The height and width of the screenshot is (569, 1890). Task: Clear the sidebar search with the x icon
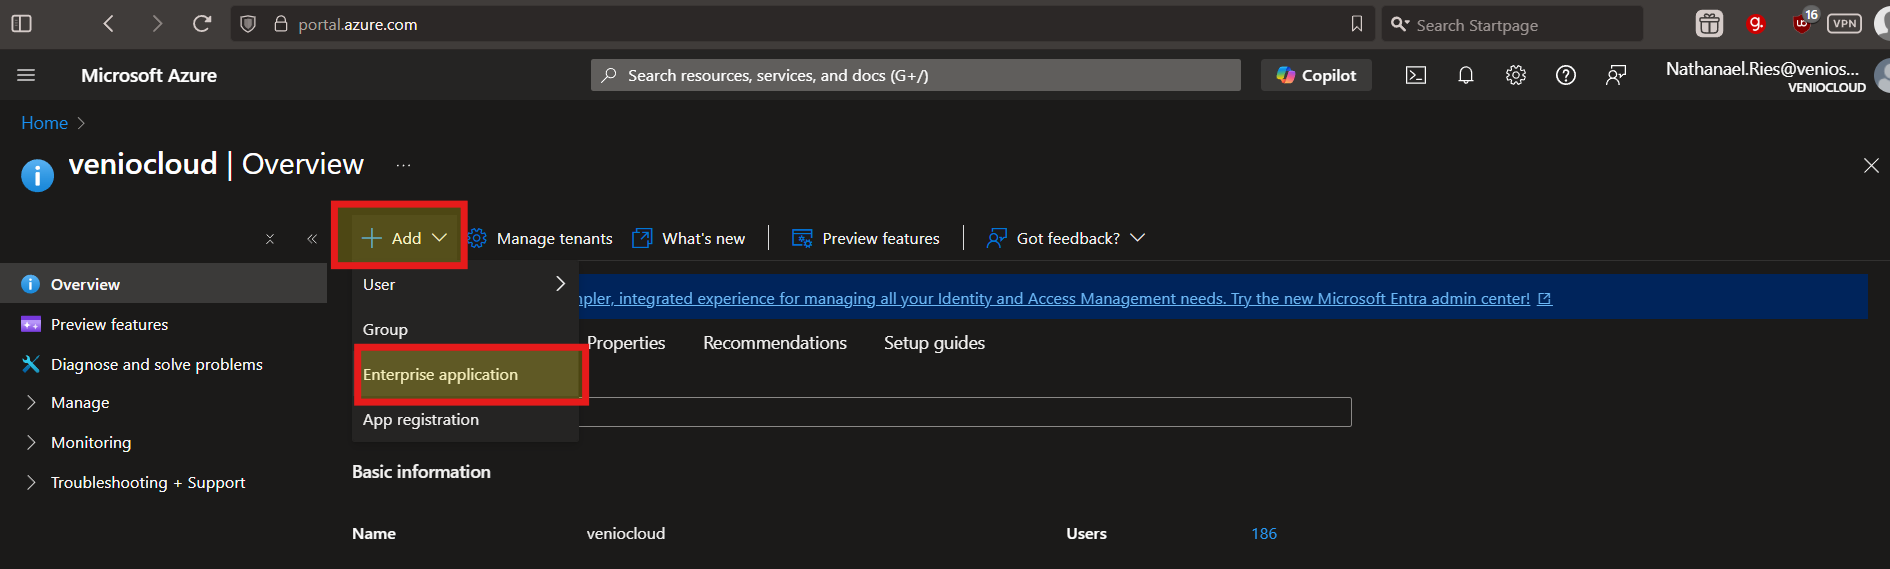pos(270,238)
